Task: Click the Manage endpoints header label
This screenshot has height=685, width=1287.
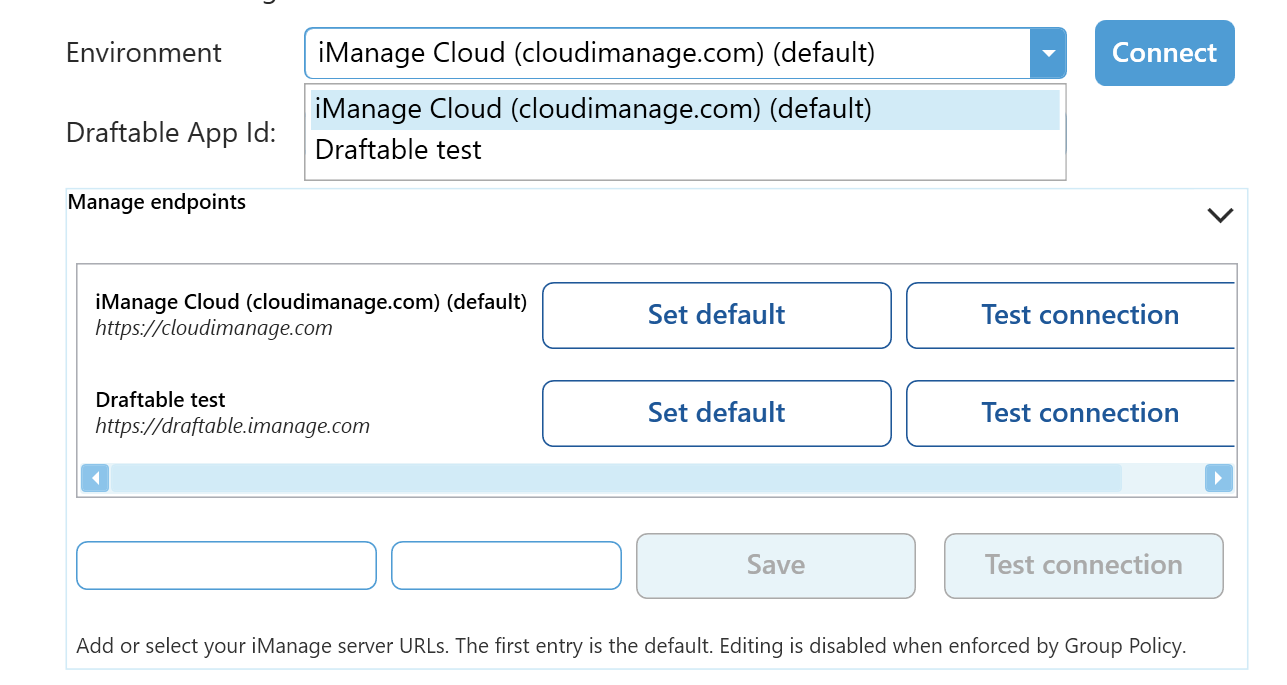Action: 157,202
